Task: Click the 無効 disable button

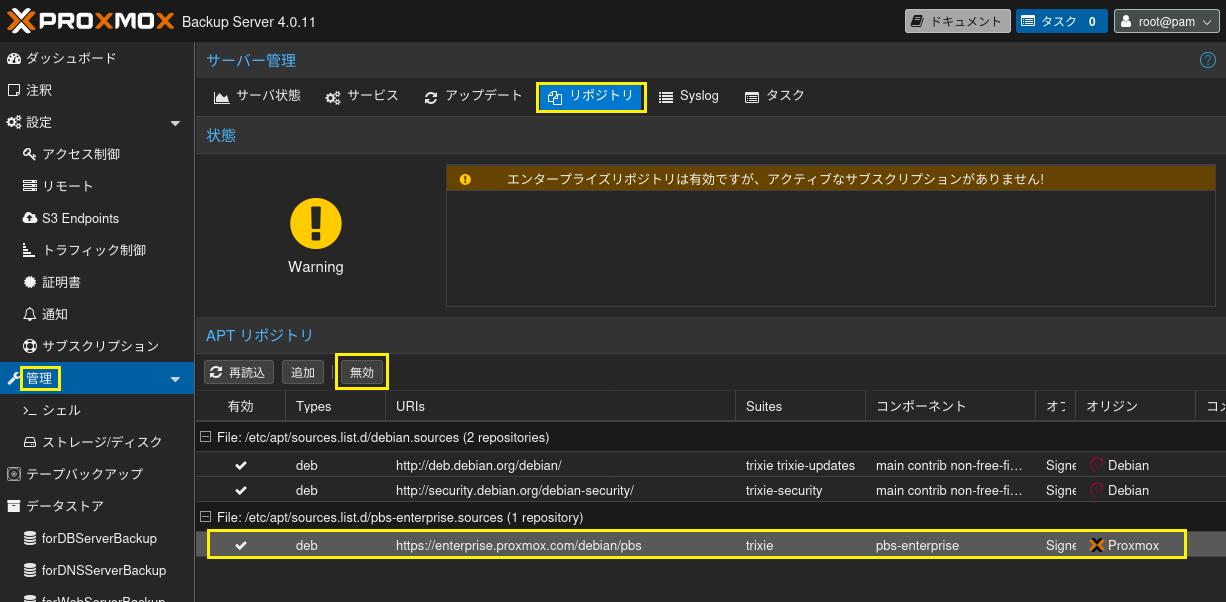Action: point(362,372)
